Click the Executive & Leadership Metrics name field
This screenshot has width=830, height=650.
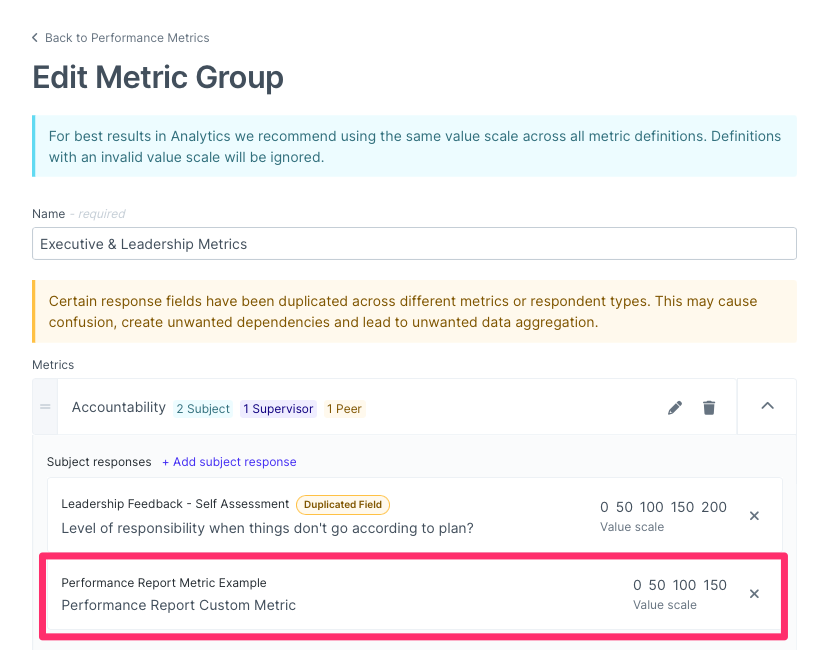click(x=414, y=243)
